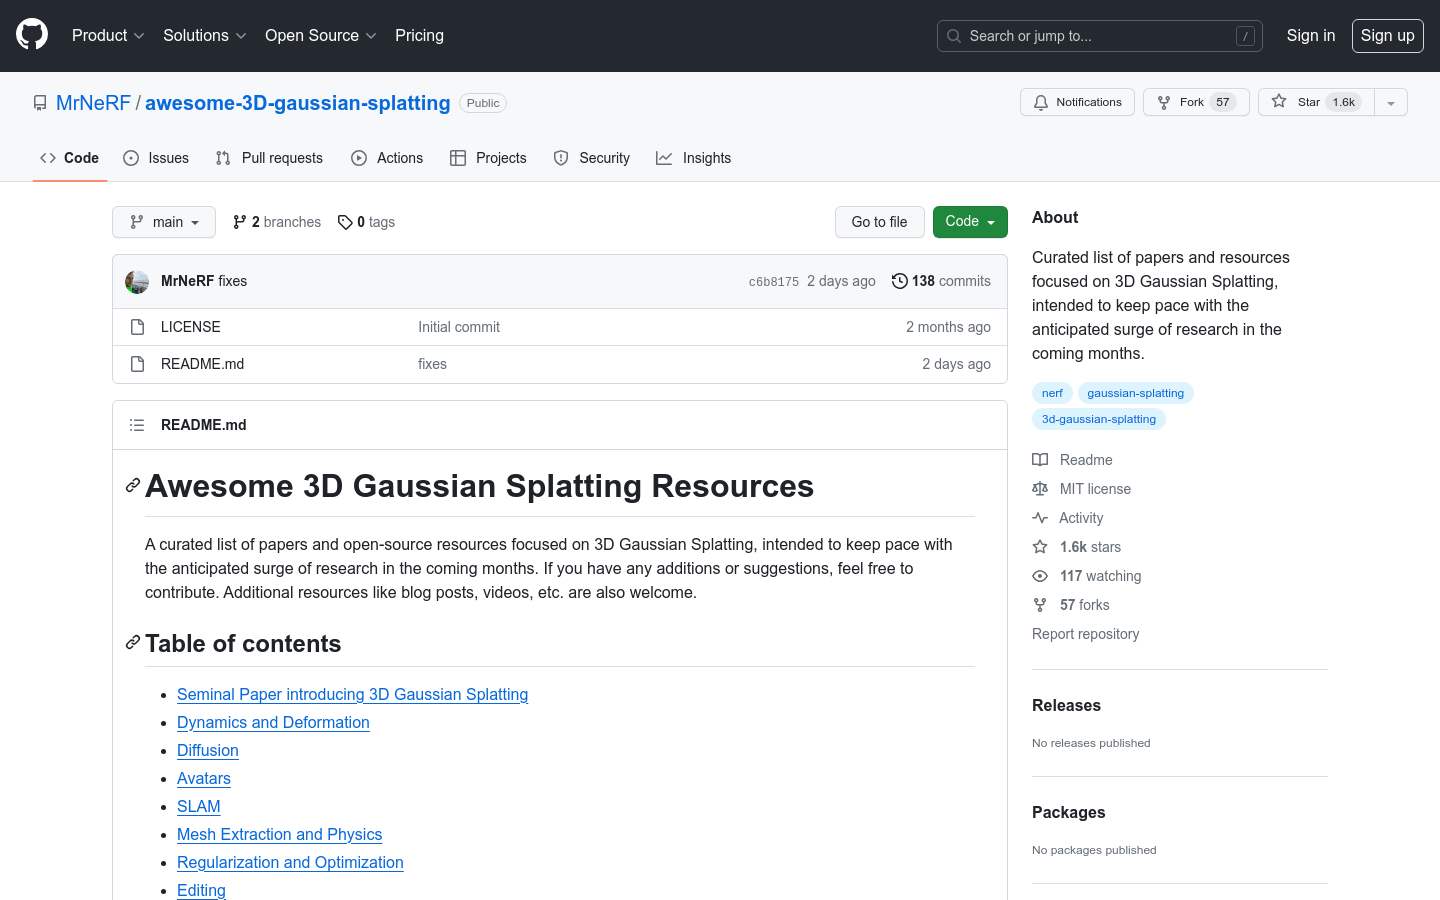Open the Insights tab
Image resolution: width=1440 pixels, height=900 pixels.
(x=693, y=157)
